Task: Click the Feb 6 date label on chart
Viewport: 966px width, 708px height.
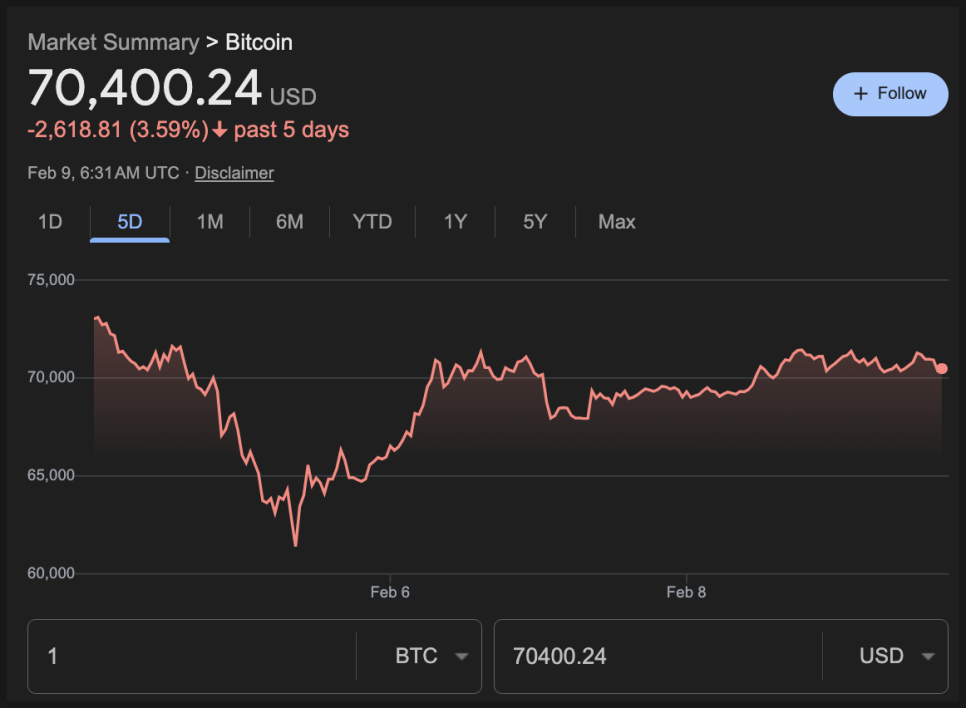Action: (x=390, y=592)
